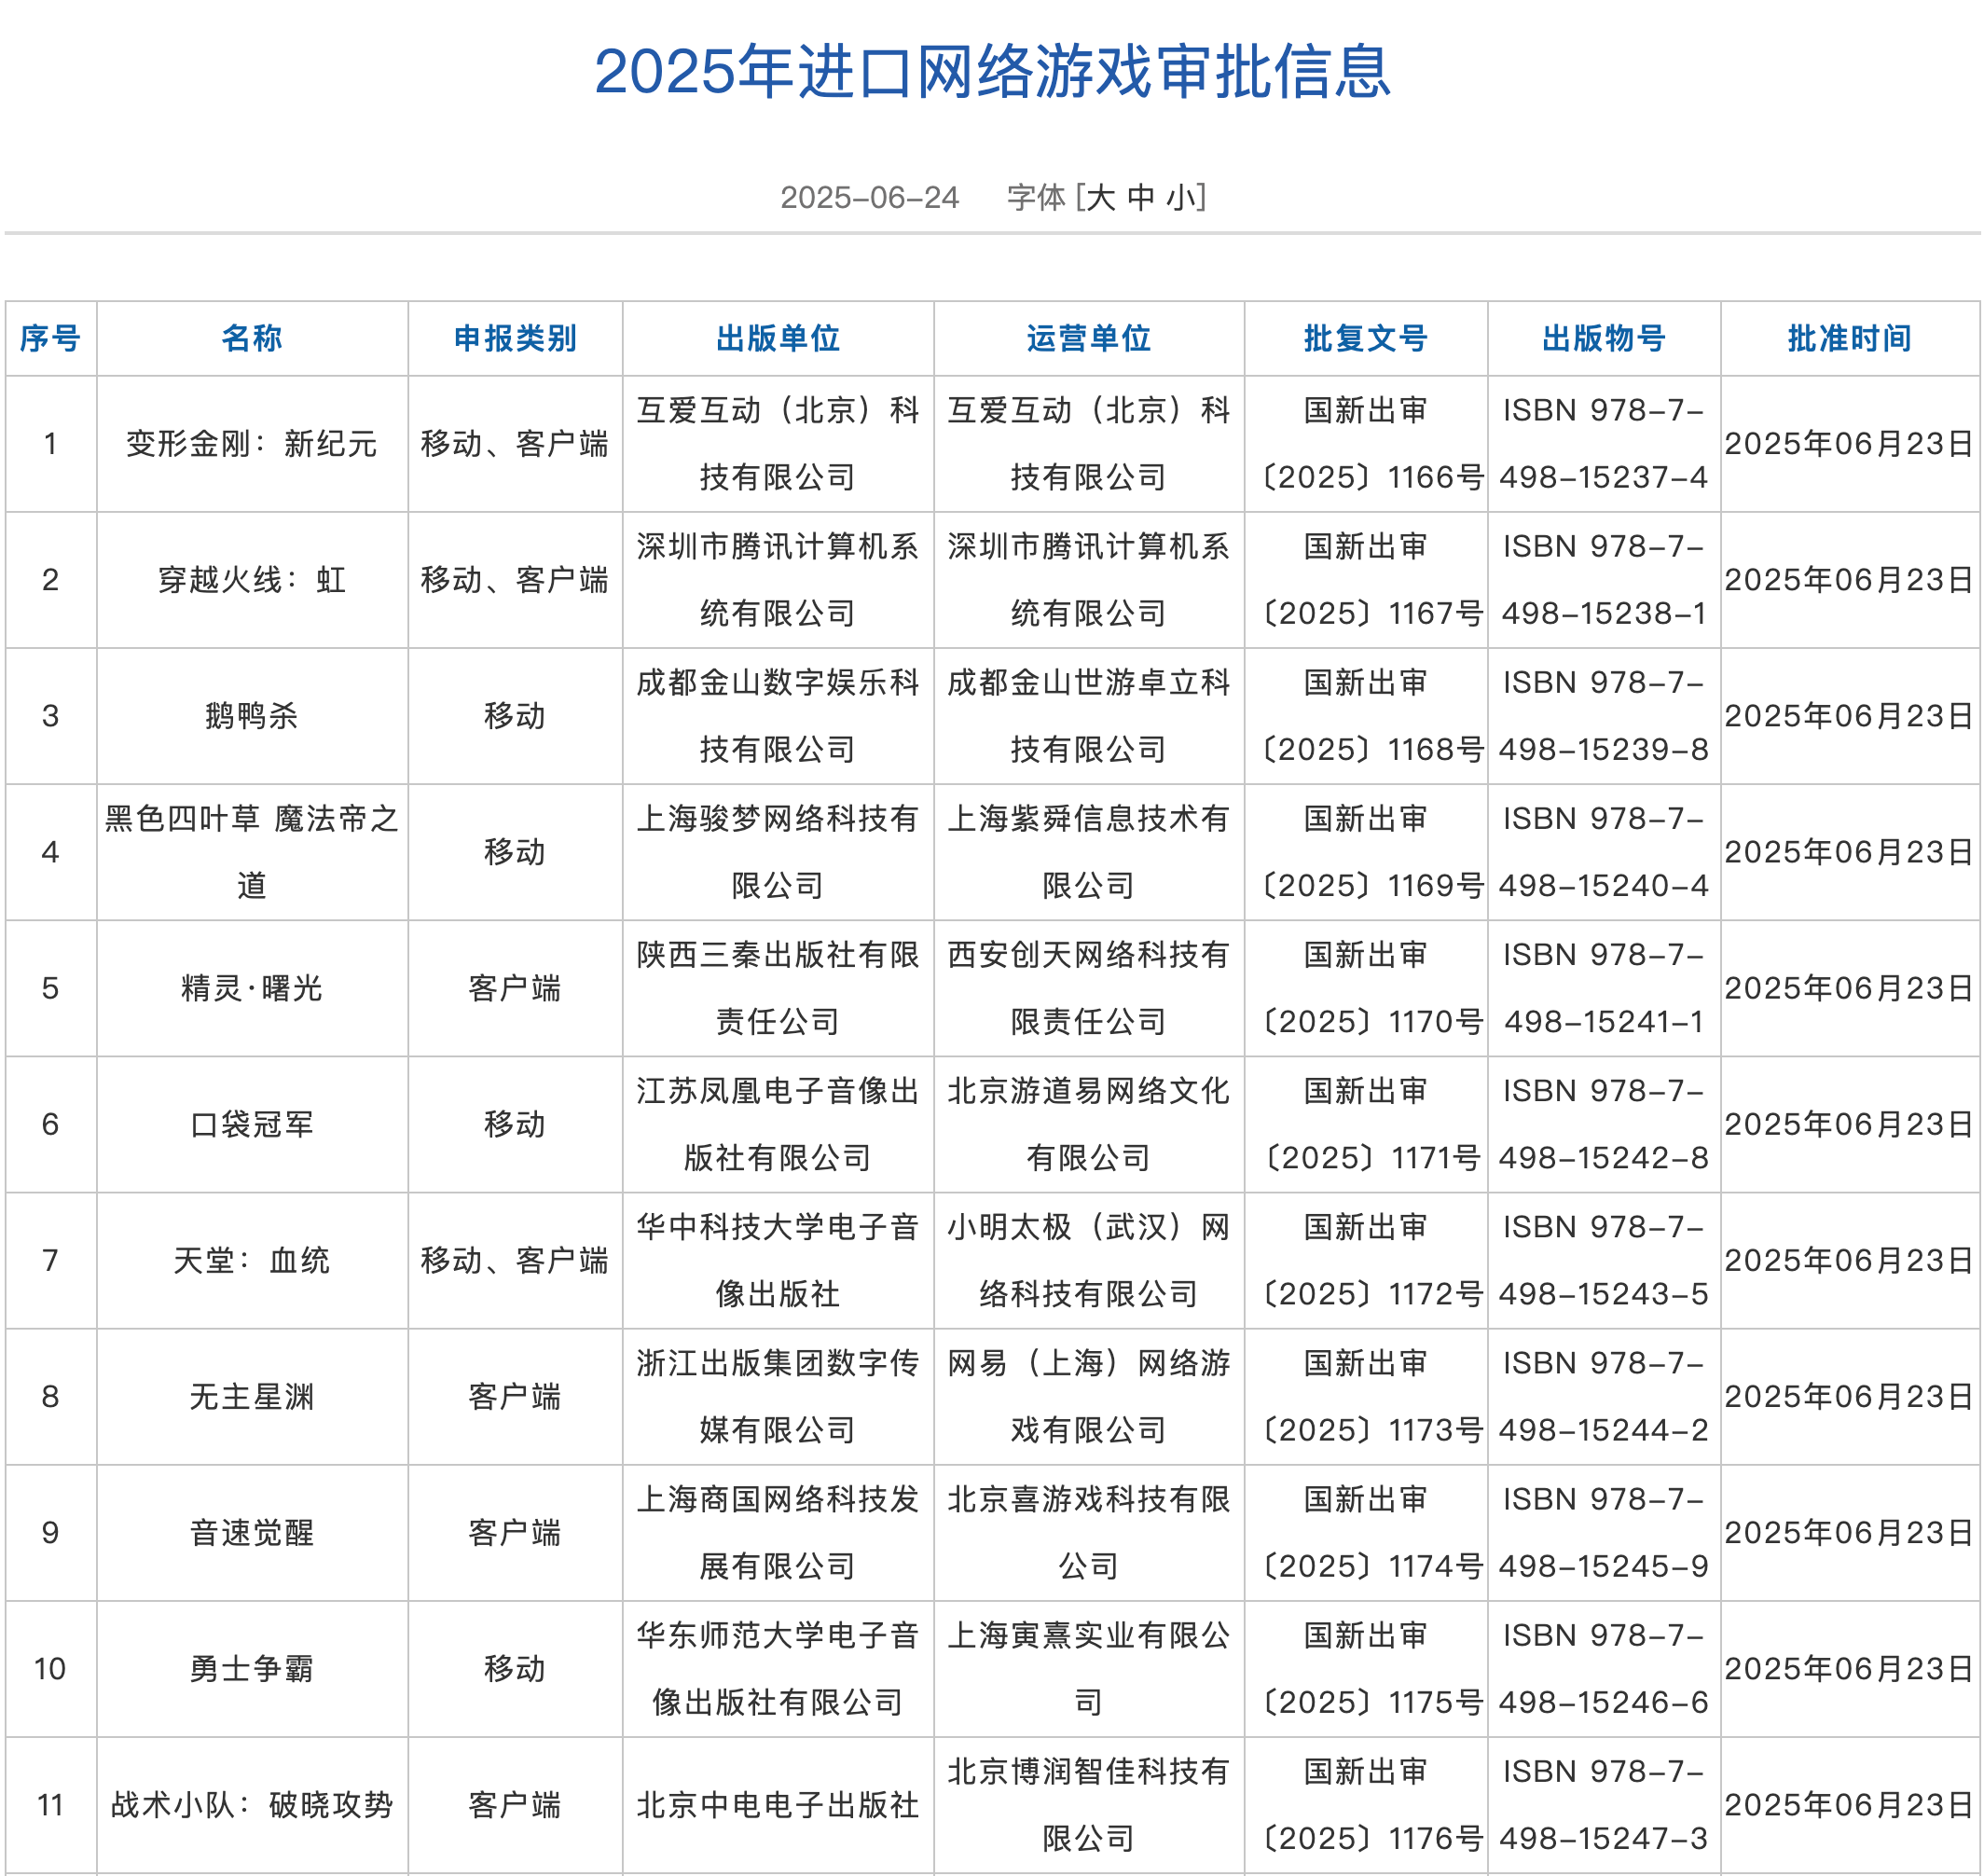Screen dimensions: 1984x1876
Task: Click game name 变形金刚：新纪元
Action: [252, 443]
